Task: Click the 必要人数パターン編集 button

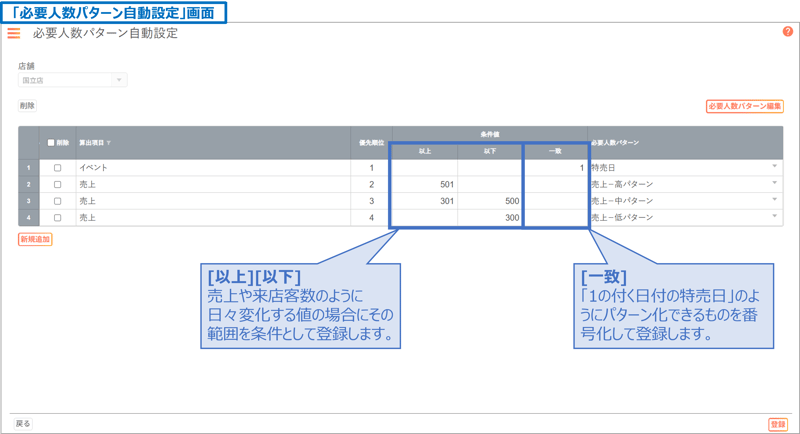Action: [x=744, y=106]
